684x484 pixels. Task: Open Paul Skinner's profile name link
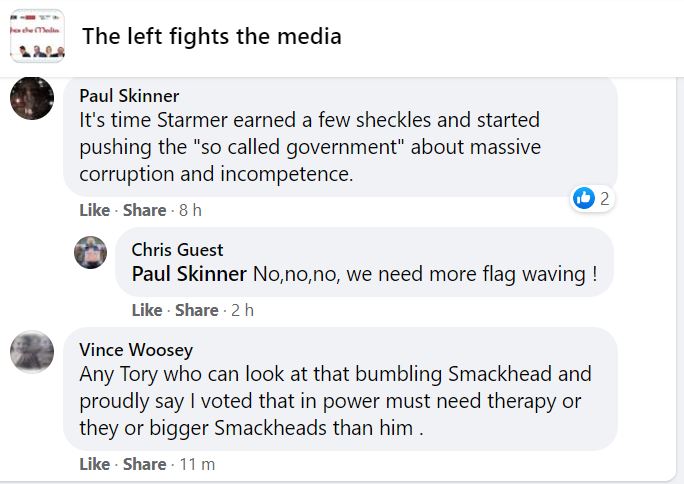tap(129, 96)
